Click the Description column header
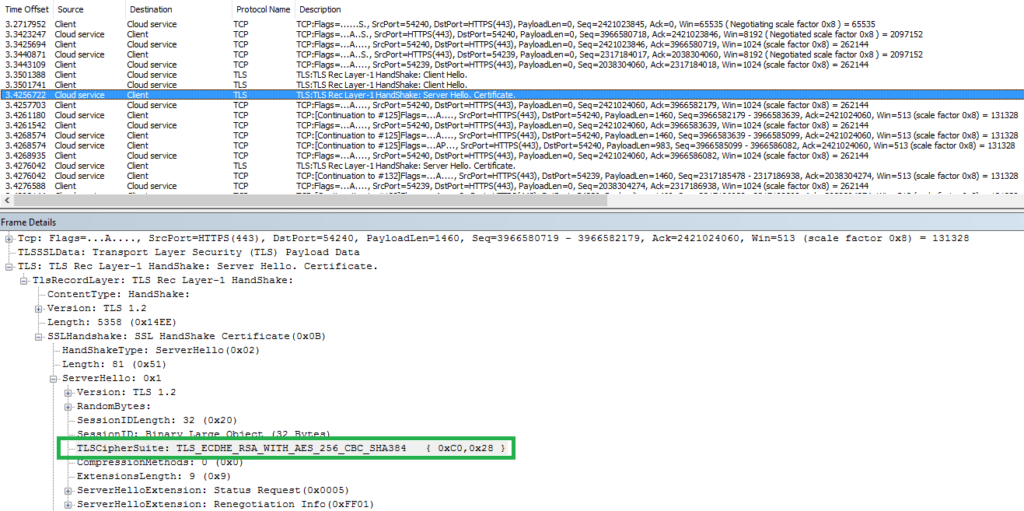 320,8
